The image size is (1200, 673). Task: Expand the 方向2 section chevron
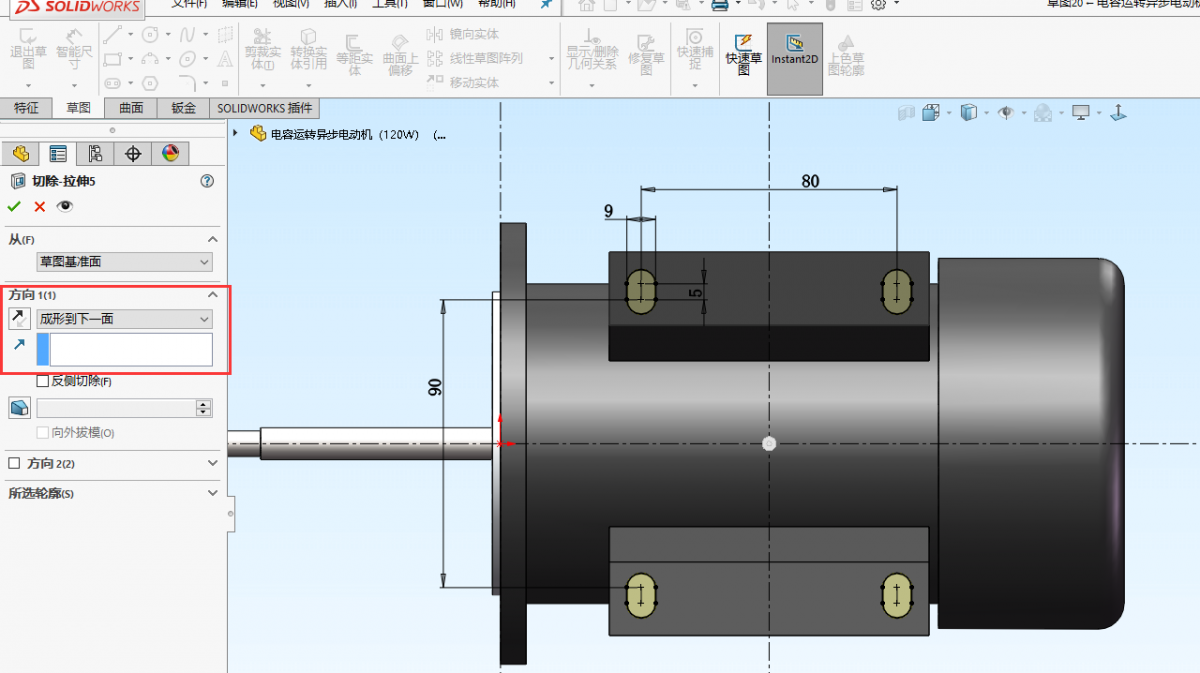pyautogui.click(x=212, y=463)
